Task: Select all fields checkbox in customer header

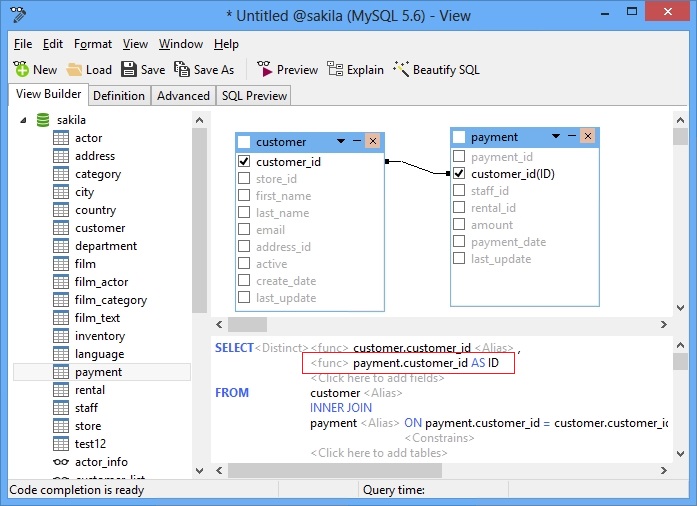Action: (x=244, y=142)
